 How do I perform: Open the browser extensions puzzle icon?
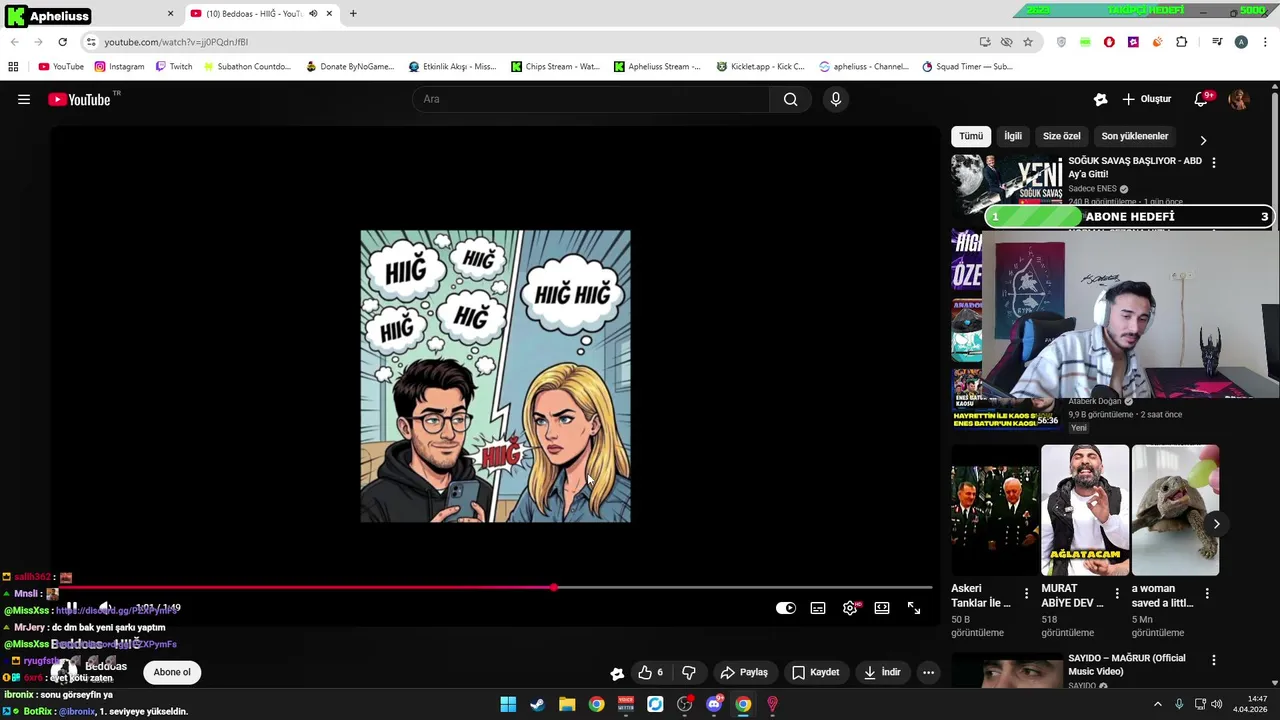click(x=1181, y=42)
